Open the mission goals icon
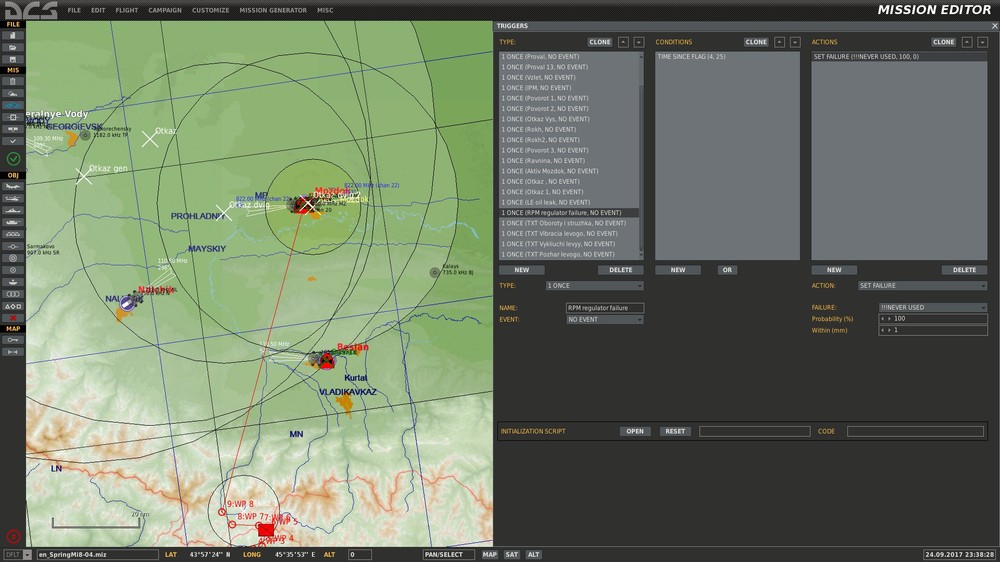Screen dimensions: 1000x562 [13, 117]
